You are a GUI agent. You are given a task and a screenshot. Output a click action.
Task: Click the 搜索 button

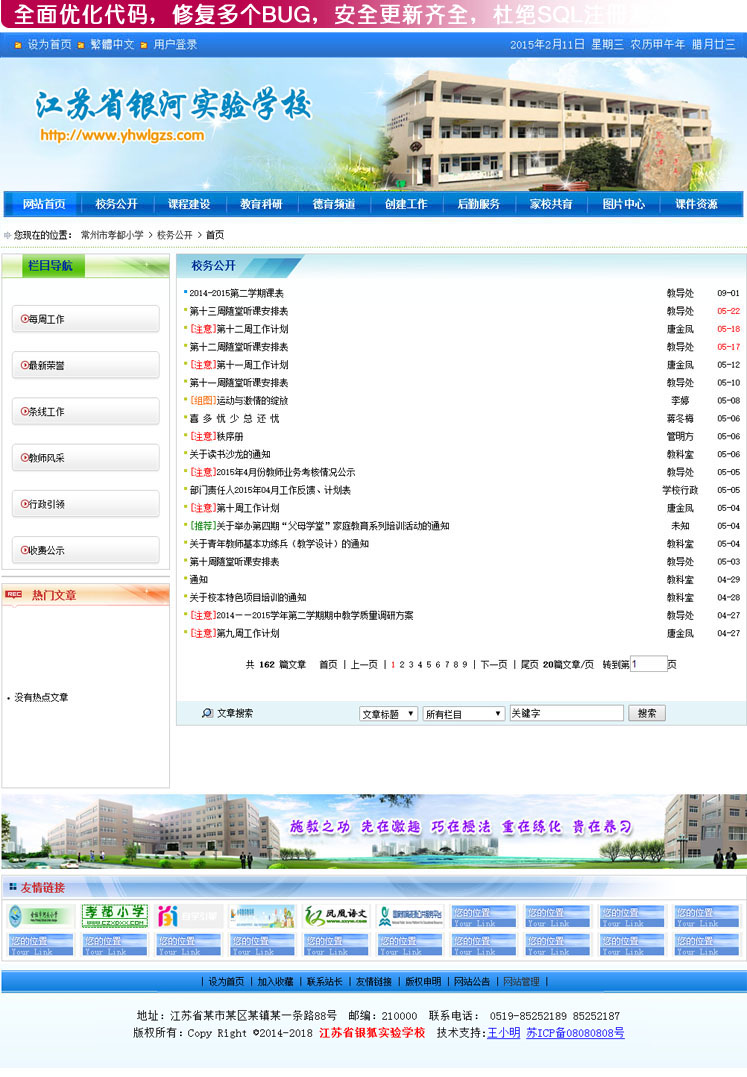pyautogui.click(x=647, y=713)
